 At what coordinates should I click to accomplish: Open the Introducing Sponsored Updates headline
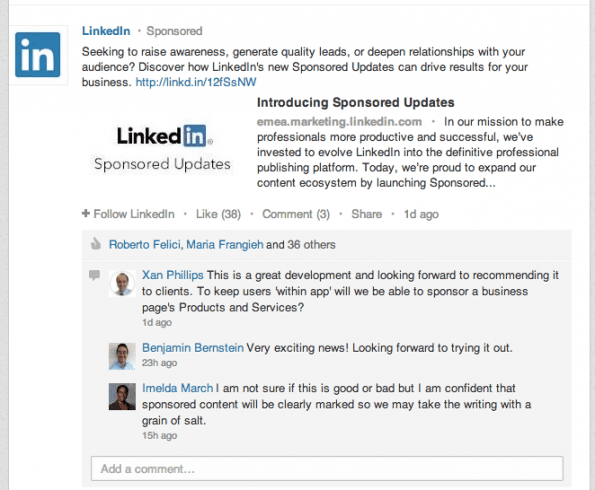tap(356, 102)
